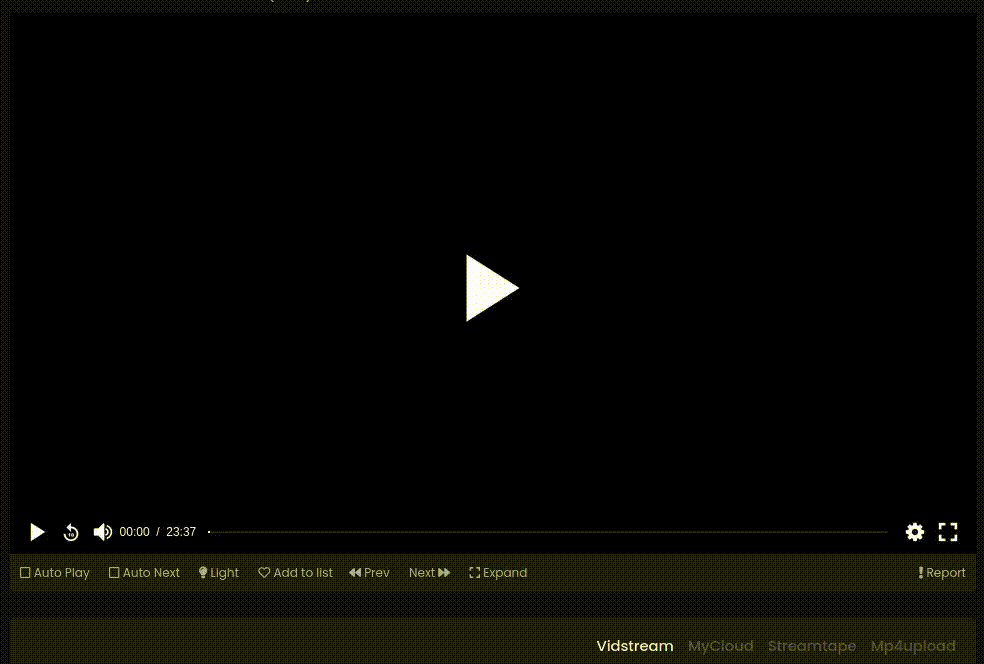Switch to the MyCloud server

pos(720,646)
